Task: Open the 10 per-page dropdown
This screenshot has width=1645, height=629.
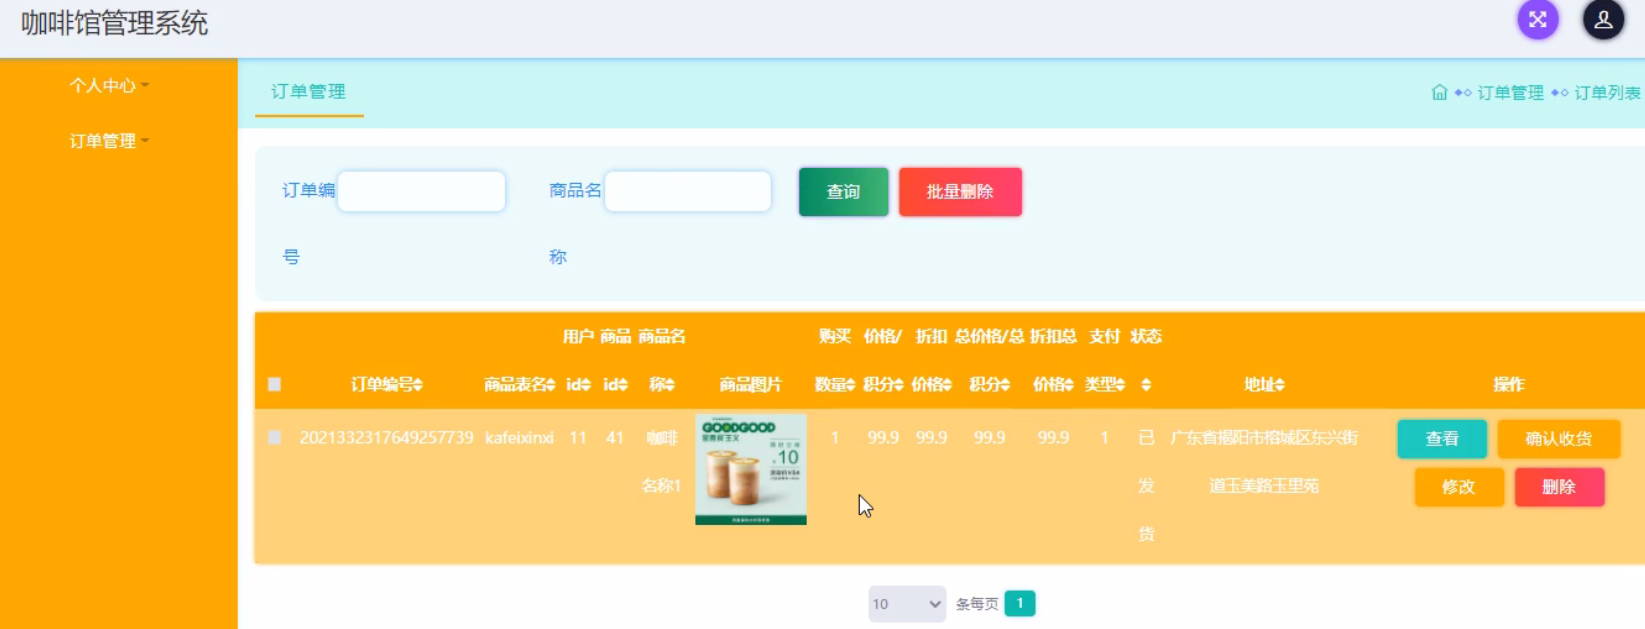Action: tap(907, 604)
